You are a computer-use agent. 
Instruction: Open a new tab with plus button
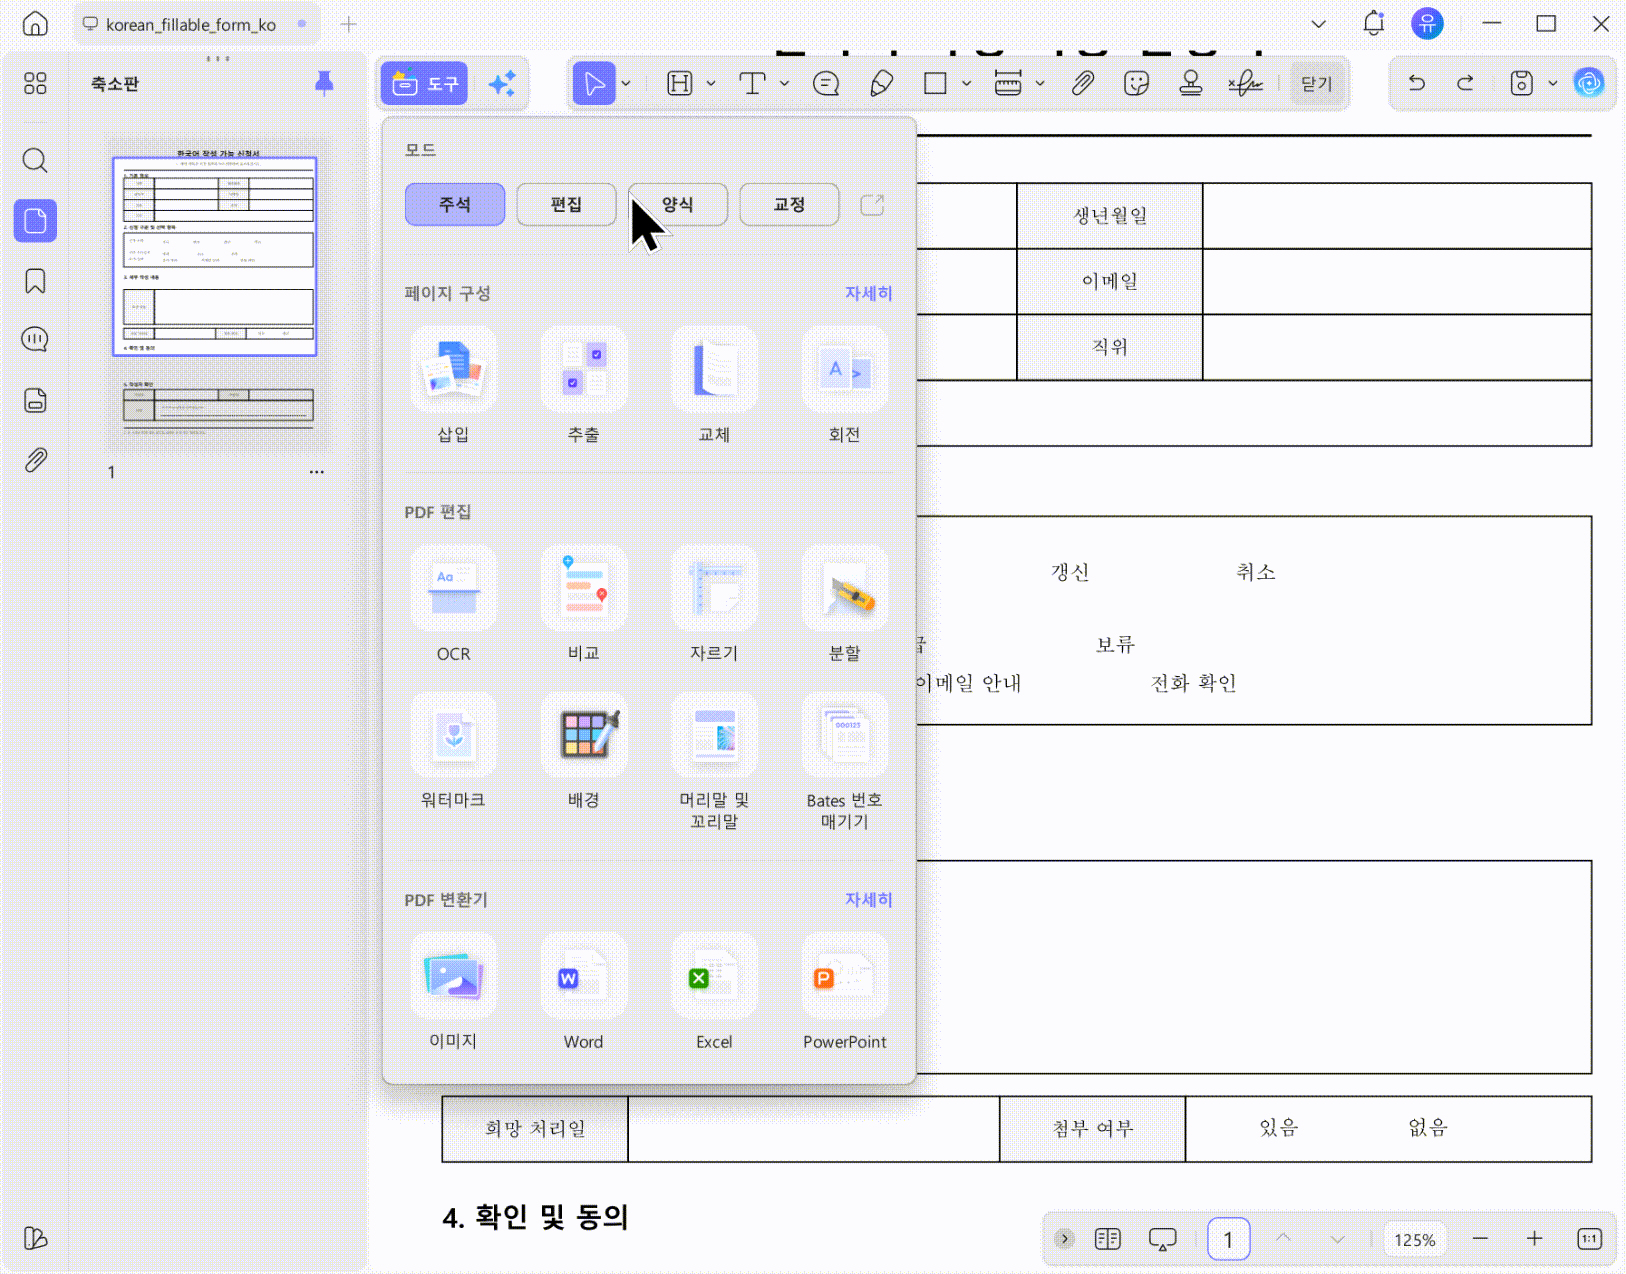pos(348,24)
